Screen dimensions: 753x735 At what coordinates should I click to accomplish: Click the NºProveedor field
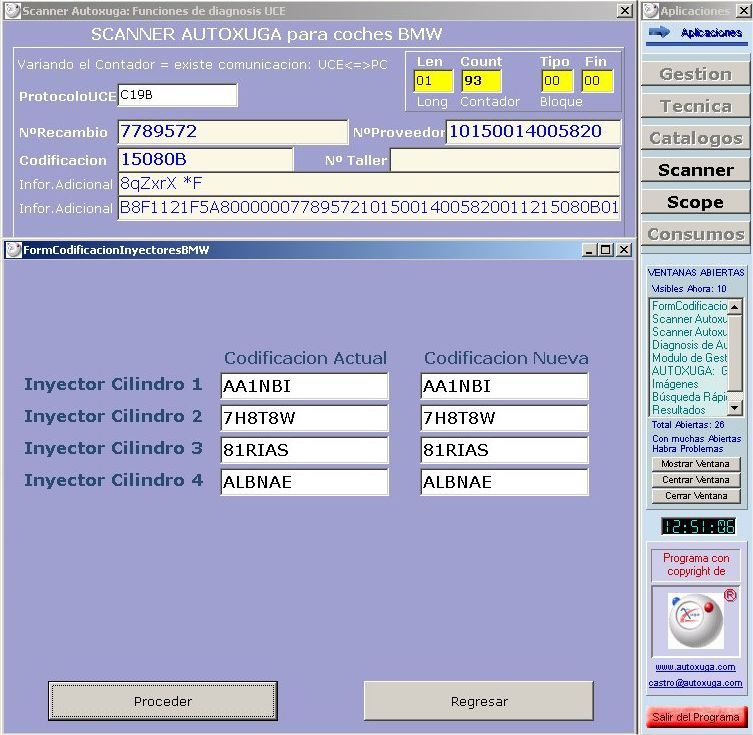[x=533, y=132]
